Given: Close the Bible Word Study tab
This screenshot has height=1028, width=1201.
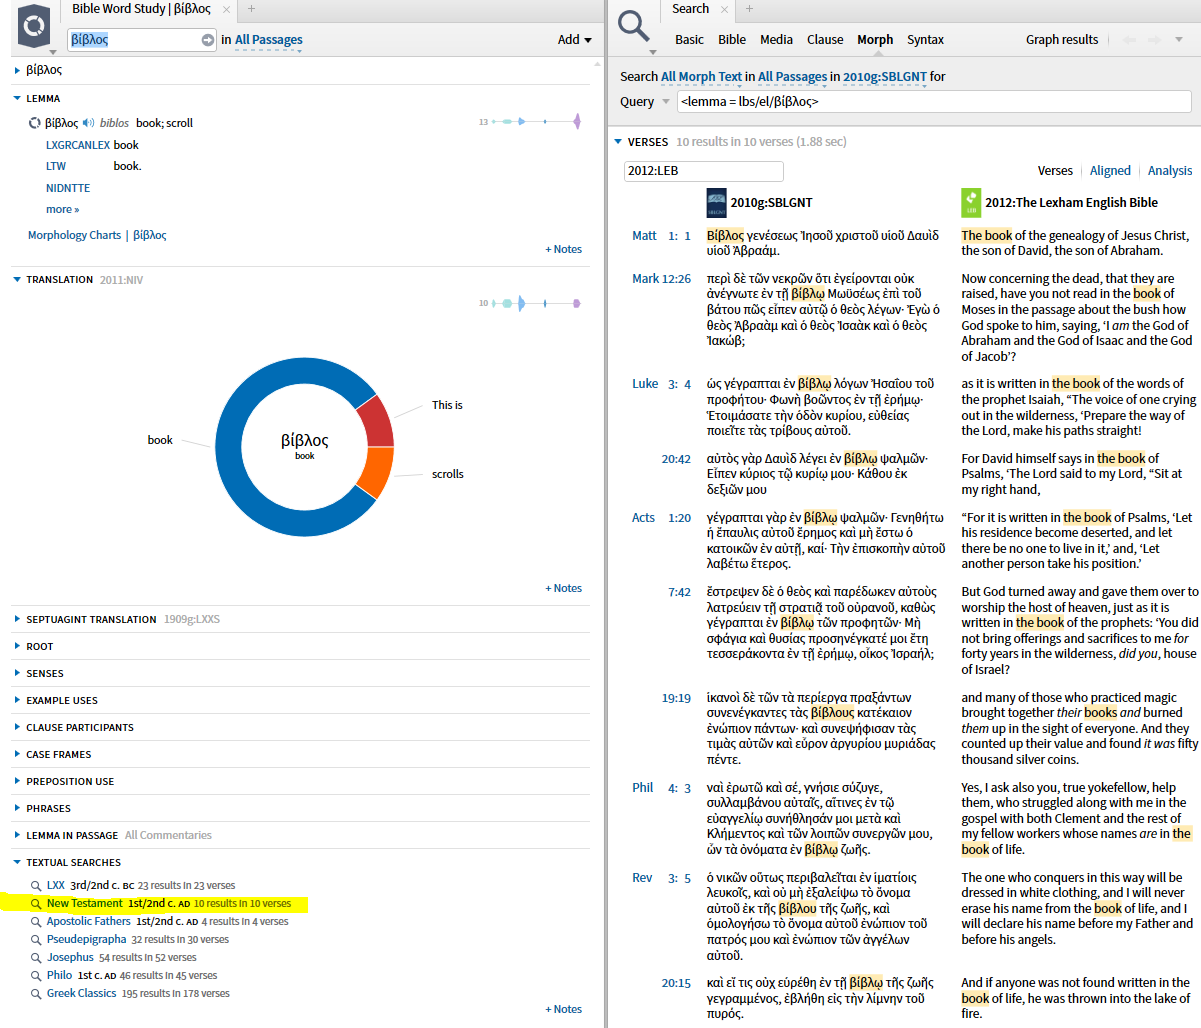Looking at the screenshot, I should tap(227, 9).
